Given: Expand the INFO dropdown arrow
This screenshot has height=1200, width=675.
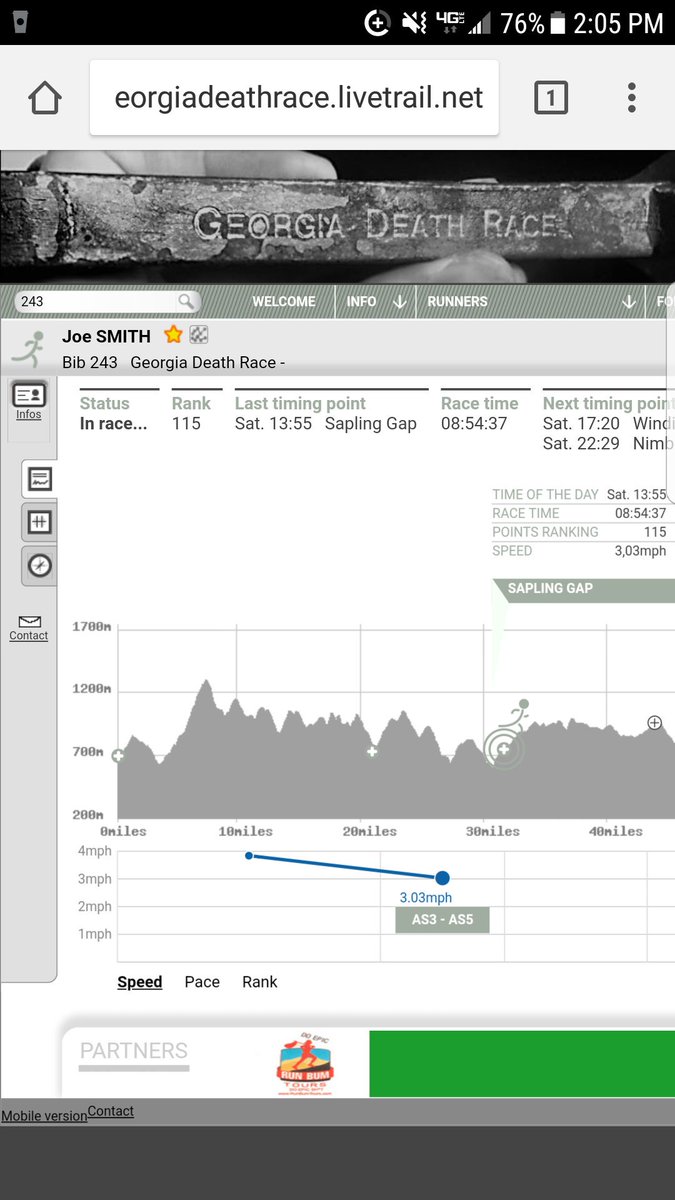Looking at the screenshot, I should pyautogui.click(x=400, y=301).
